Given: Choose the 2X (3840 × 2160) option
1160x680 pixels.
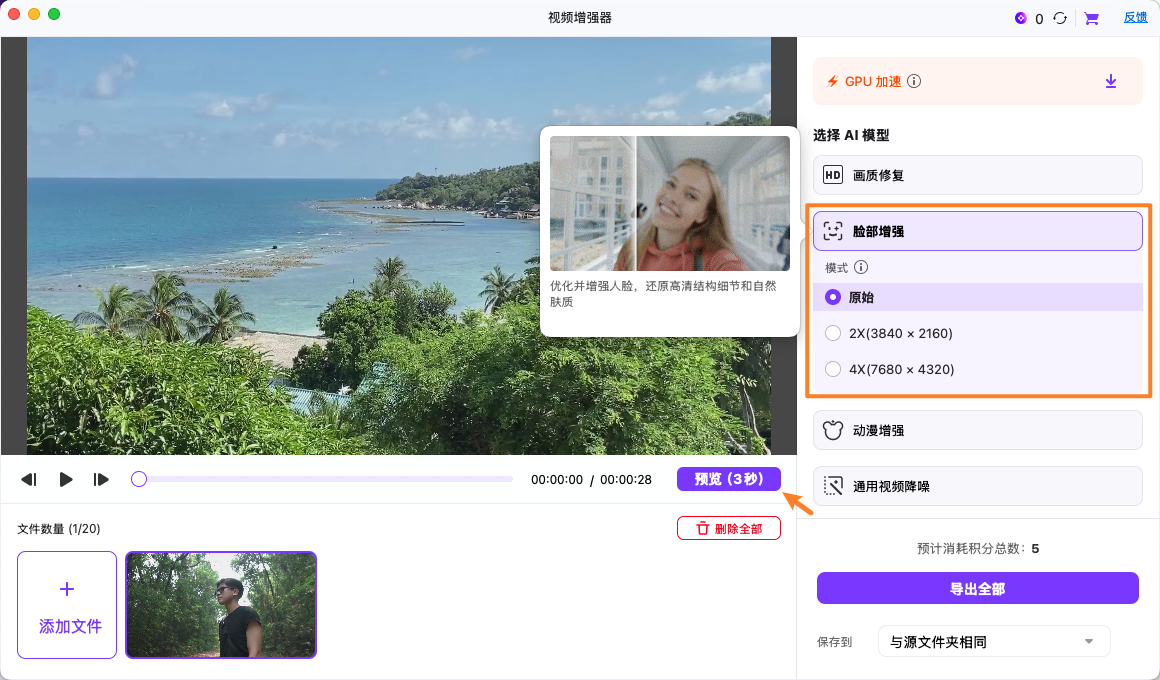Looking at the screenshot, I should tap(833, 333).
